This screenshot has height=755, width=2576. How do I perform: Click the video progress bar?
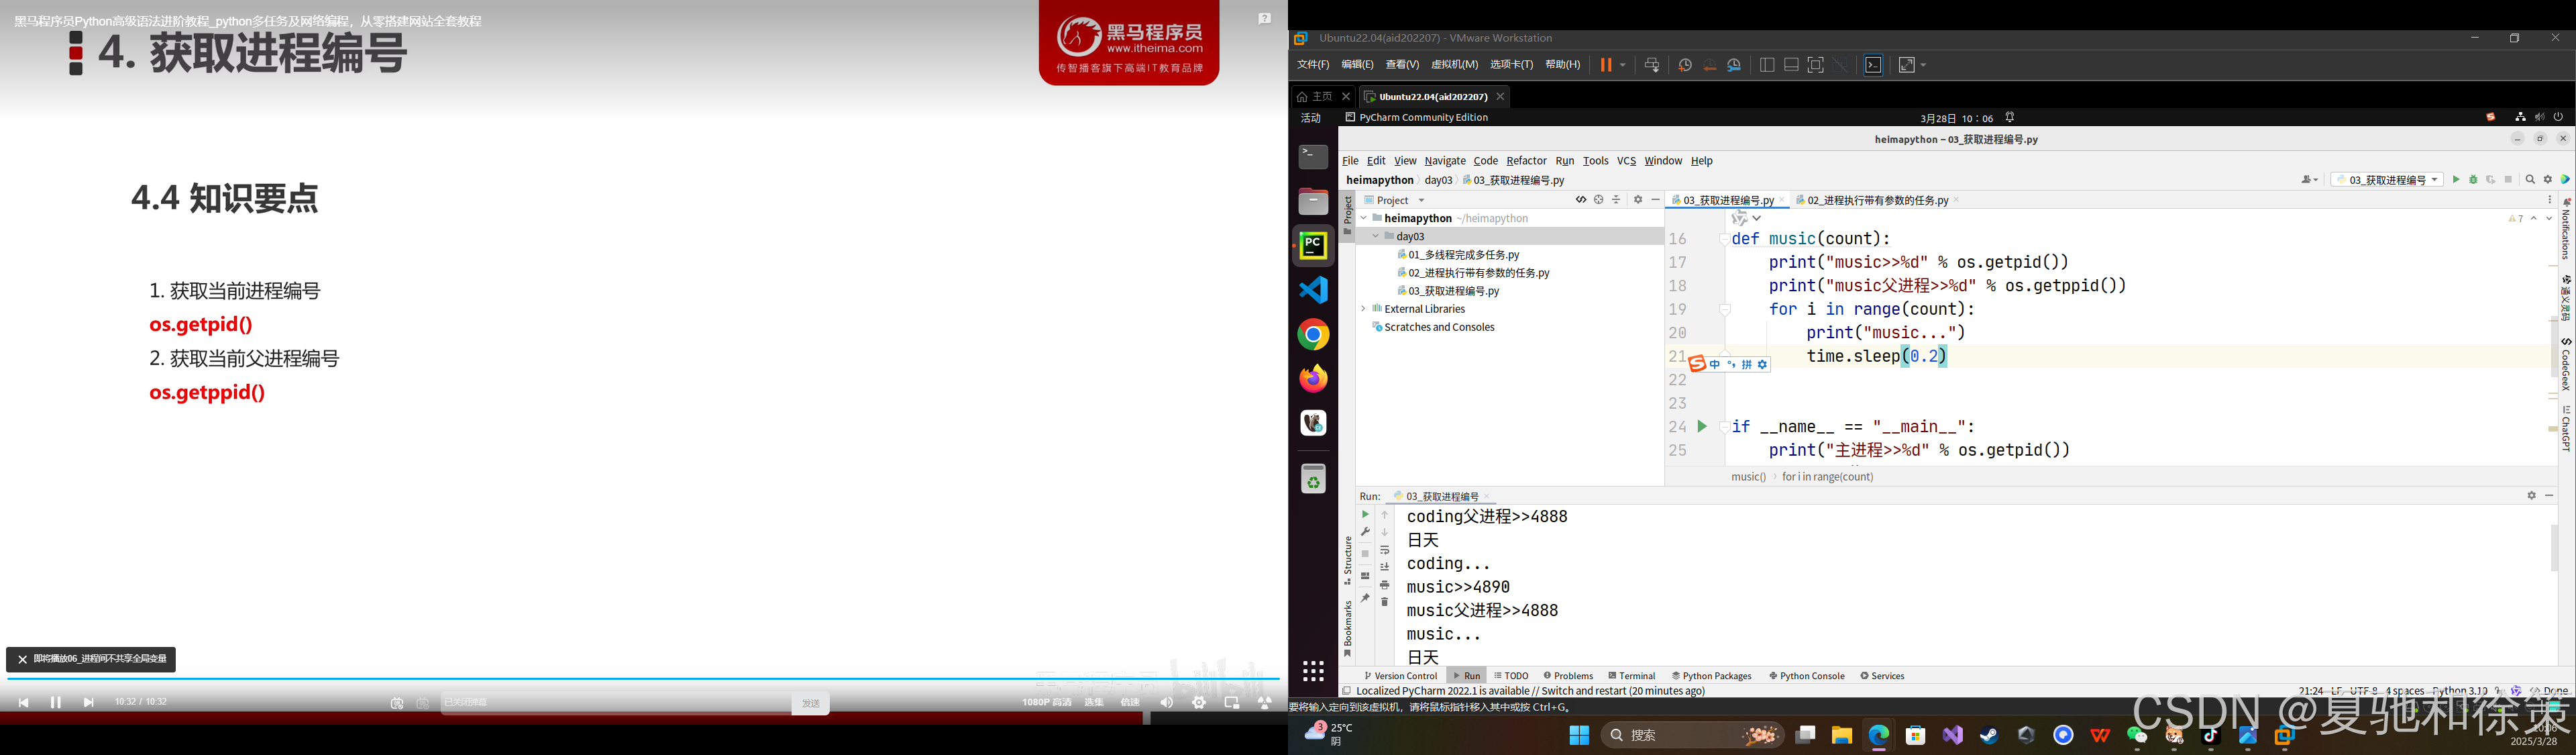coord(640,679)
